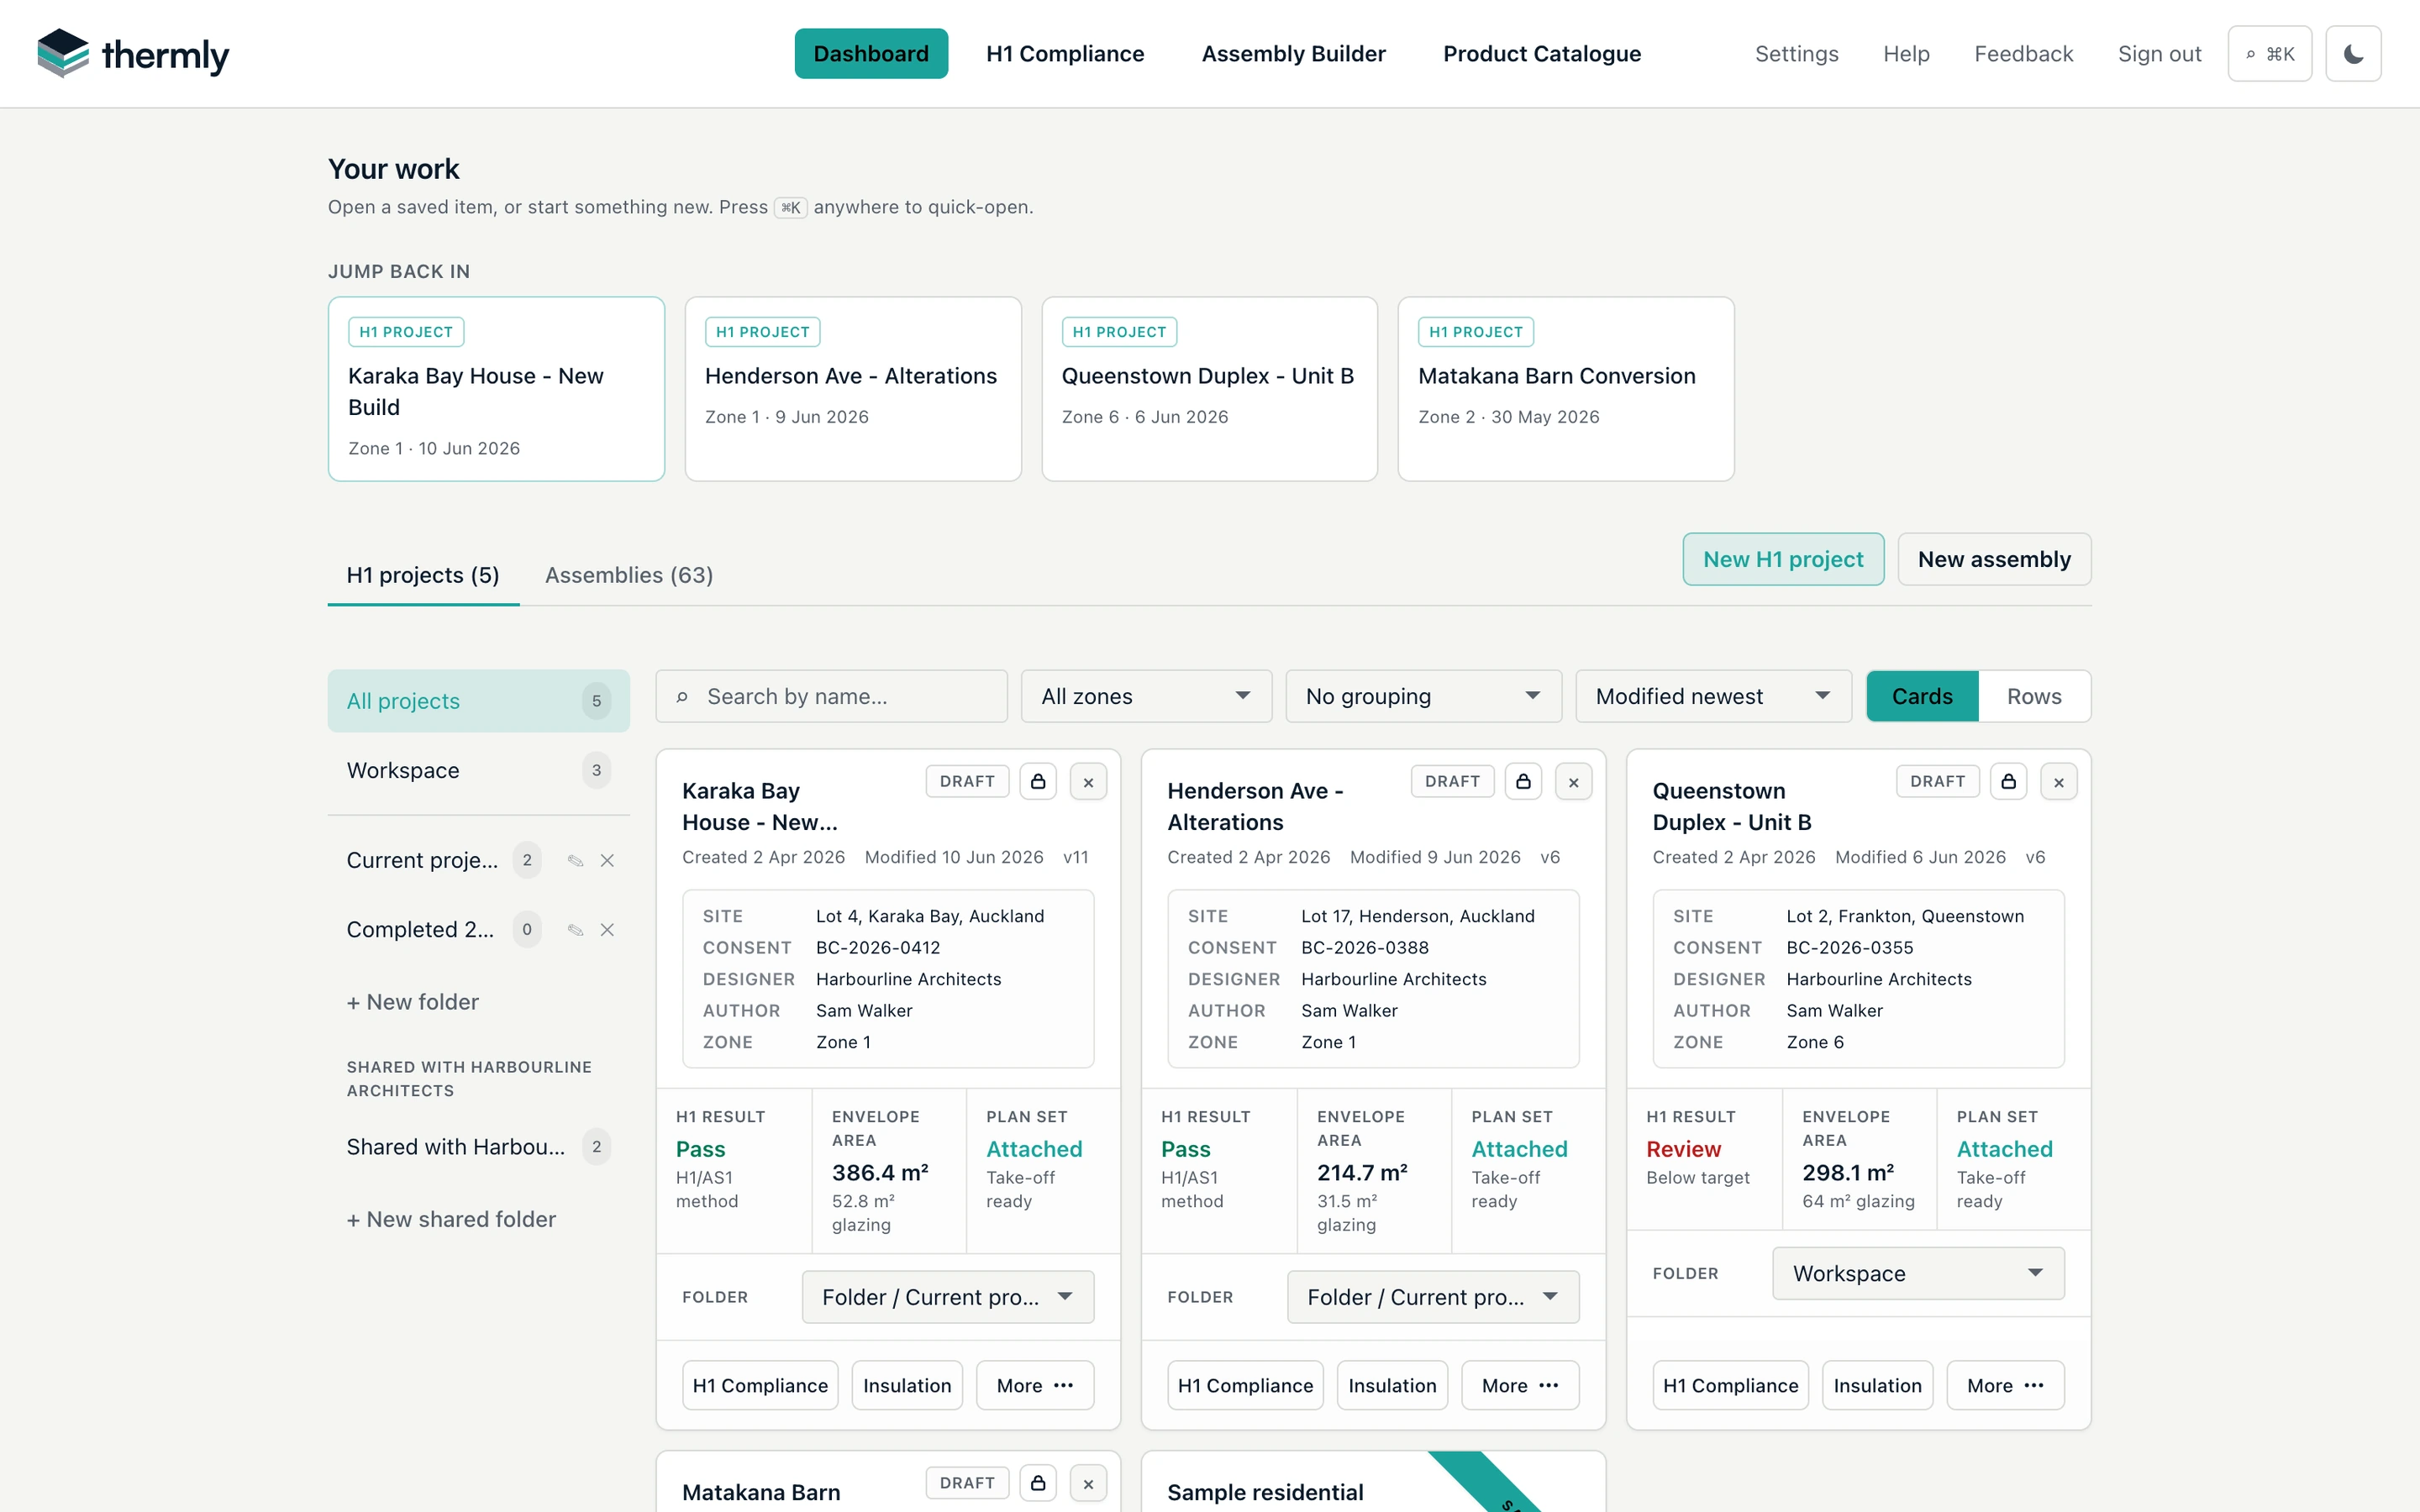Lock the Karaka Bay House card
Screen dimensions: 2420x1512
1038,781
